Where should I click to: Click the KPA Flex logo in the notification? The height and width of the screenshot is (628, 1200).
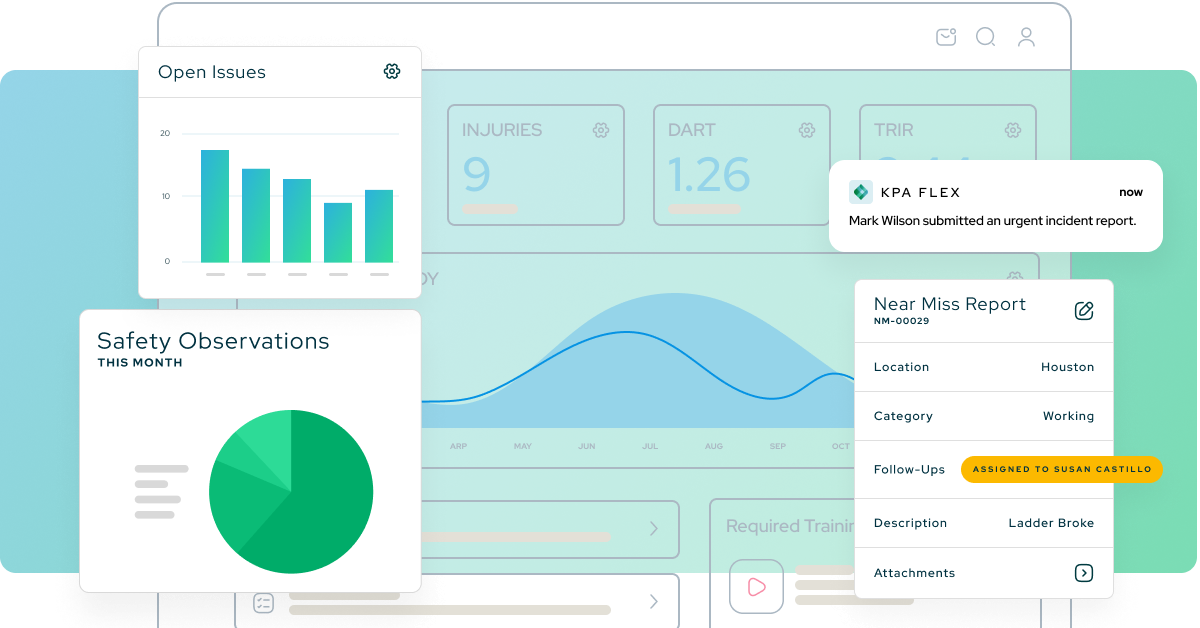[860, 192]
